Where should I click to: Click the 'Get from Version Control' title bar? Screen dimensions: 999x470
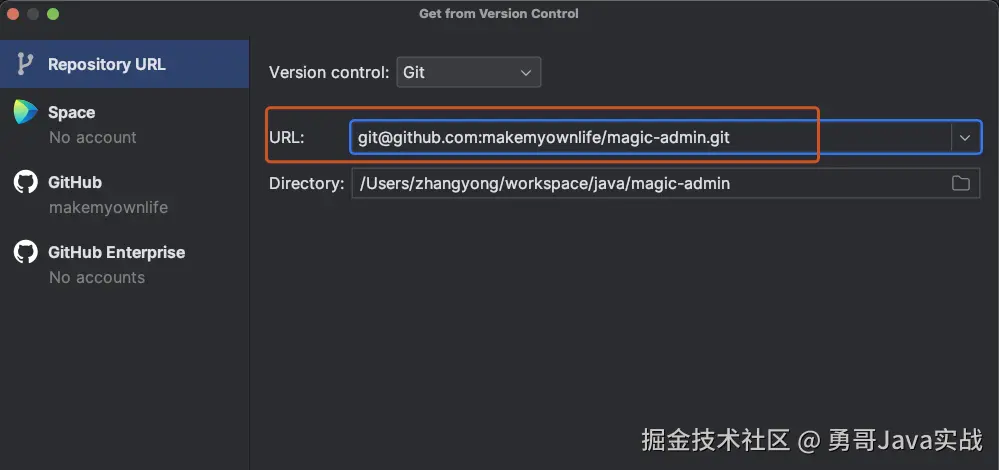498,14
